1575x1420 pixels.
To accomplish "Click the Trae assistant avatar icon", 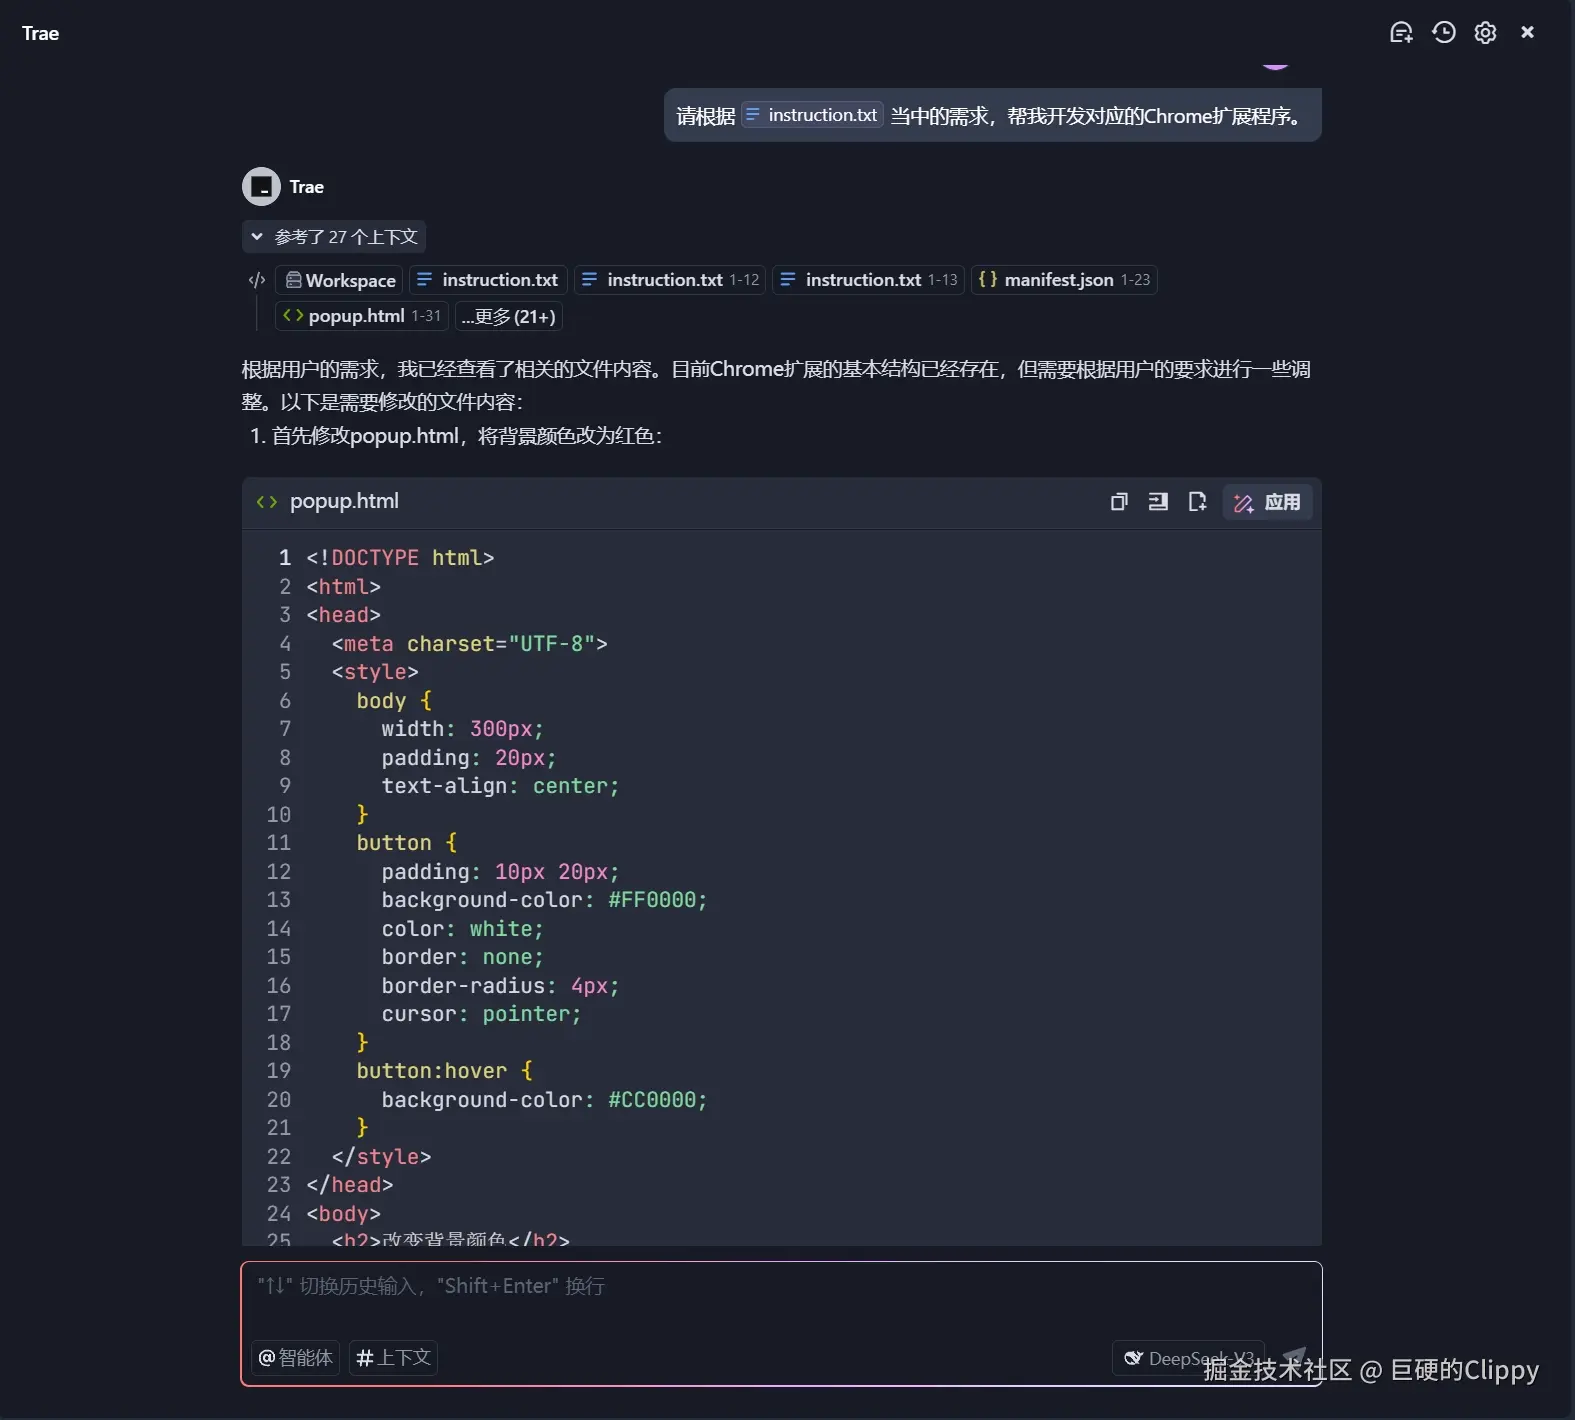I will pos(261,187).
